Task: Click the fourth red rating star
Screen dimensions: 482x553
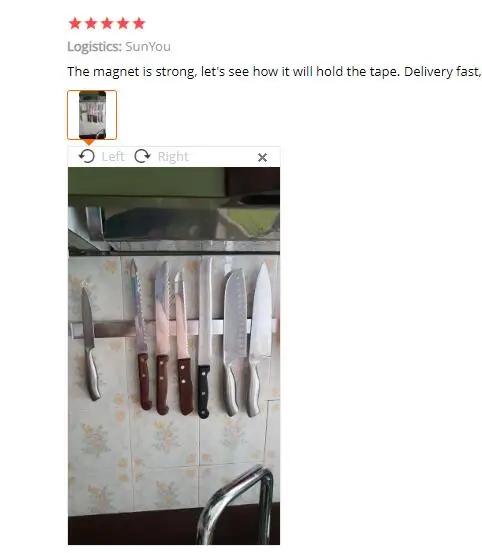Action: [x=123, y=24]
